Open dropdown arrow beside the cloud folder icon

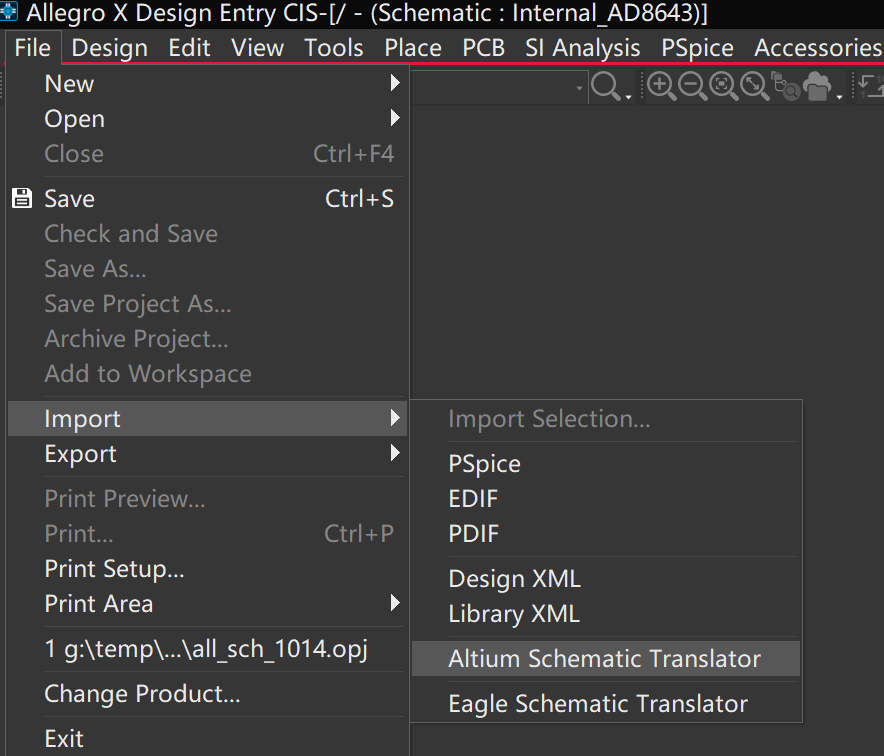839,98
